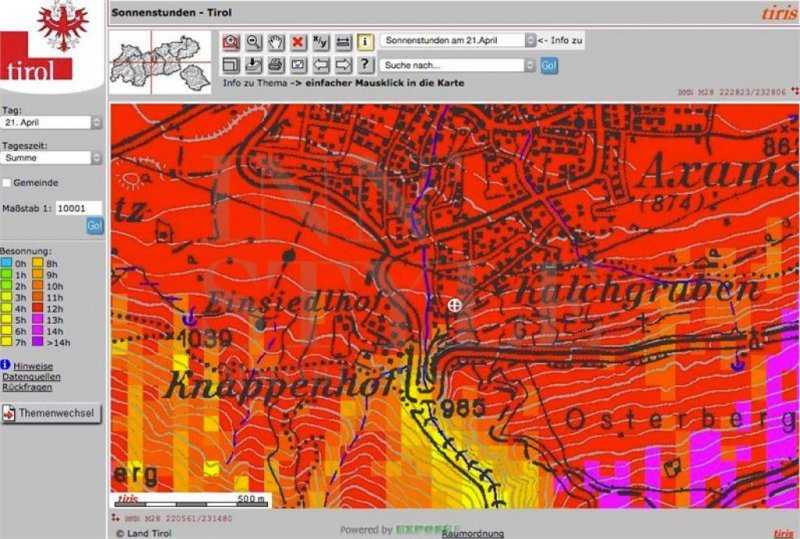Open the Datenquellen link
The width and height of the screenshot is (800, 539).
click(31, 376)
